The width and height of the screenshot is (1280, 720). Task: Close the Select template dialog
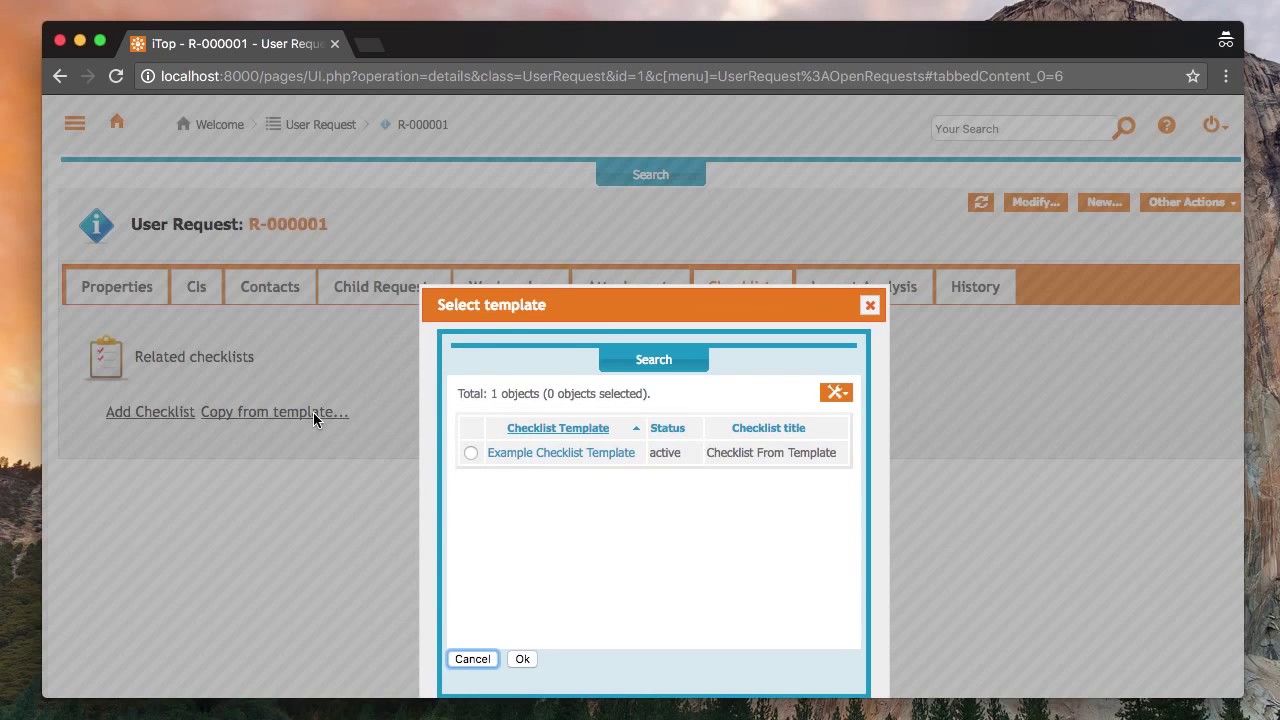point(870,305)
